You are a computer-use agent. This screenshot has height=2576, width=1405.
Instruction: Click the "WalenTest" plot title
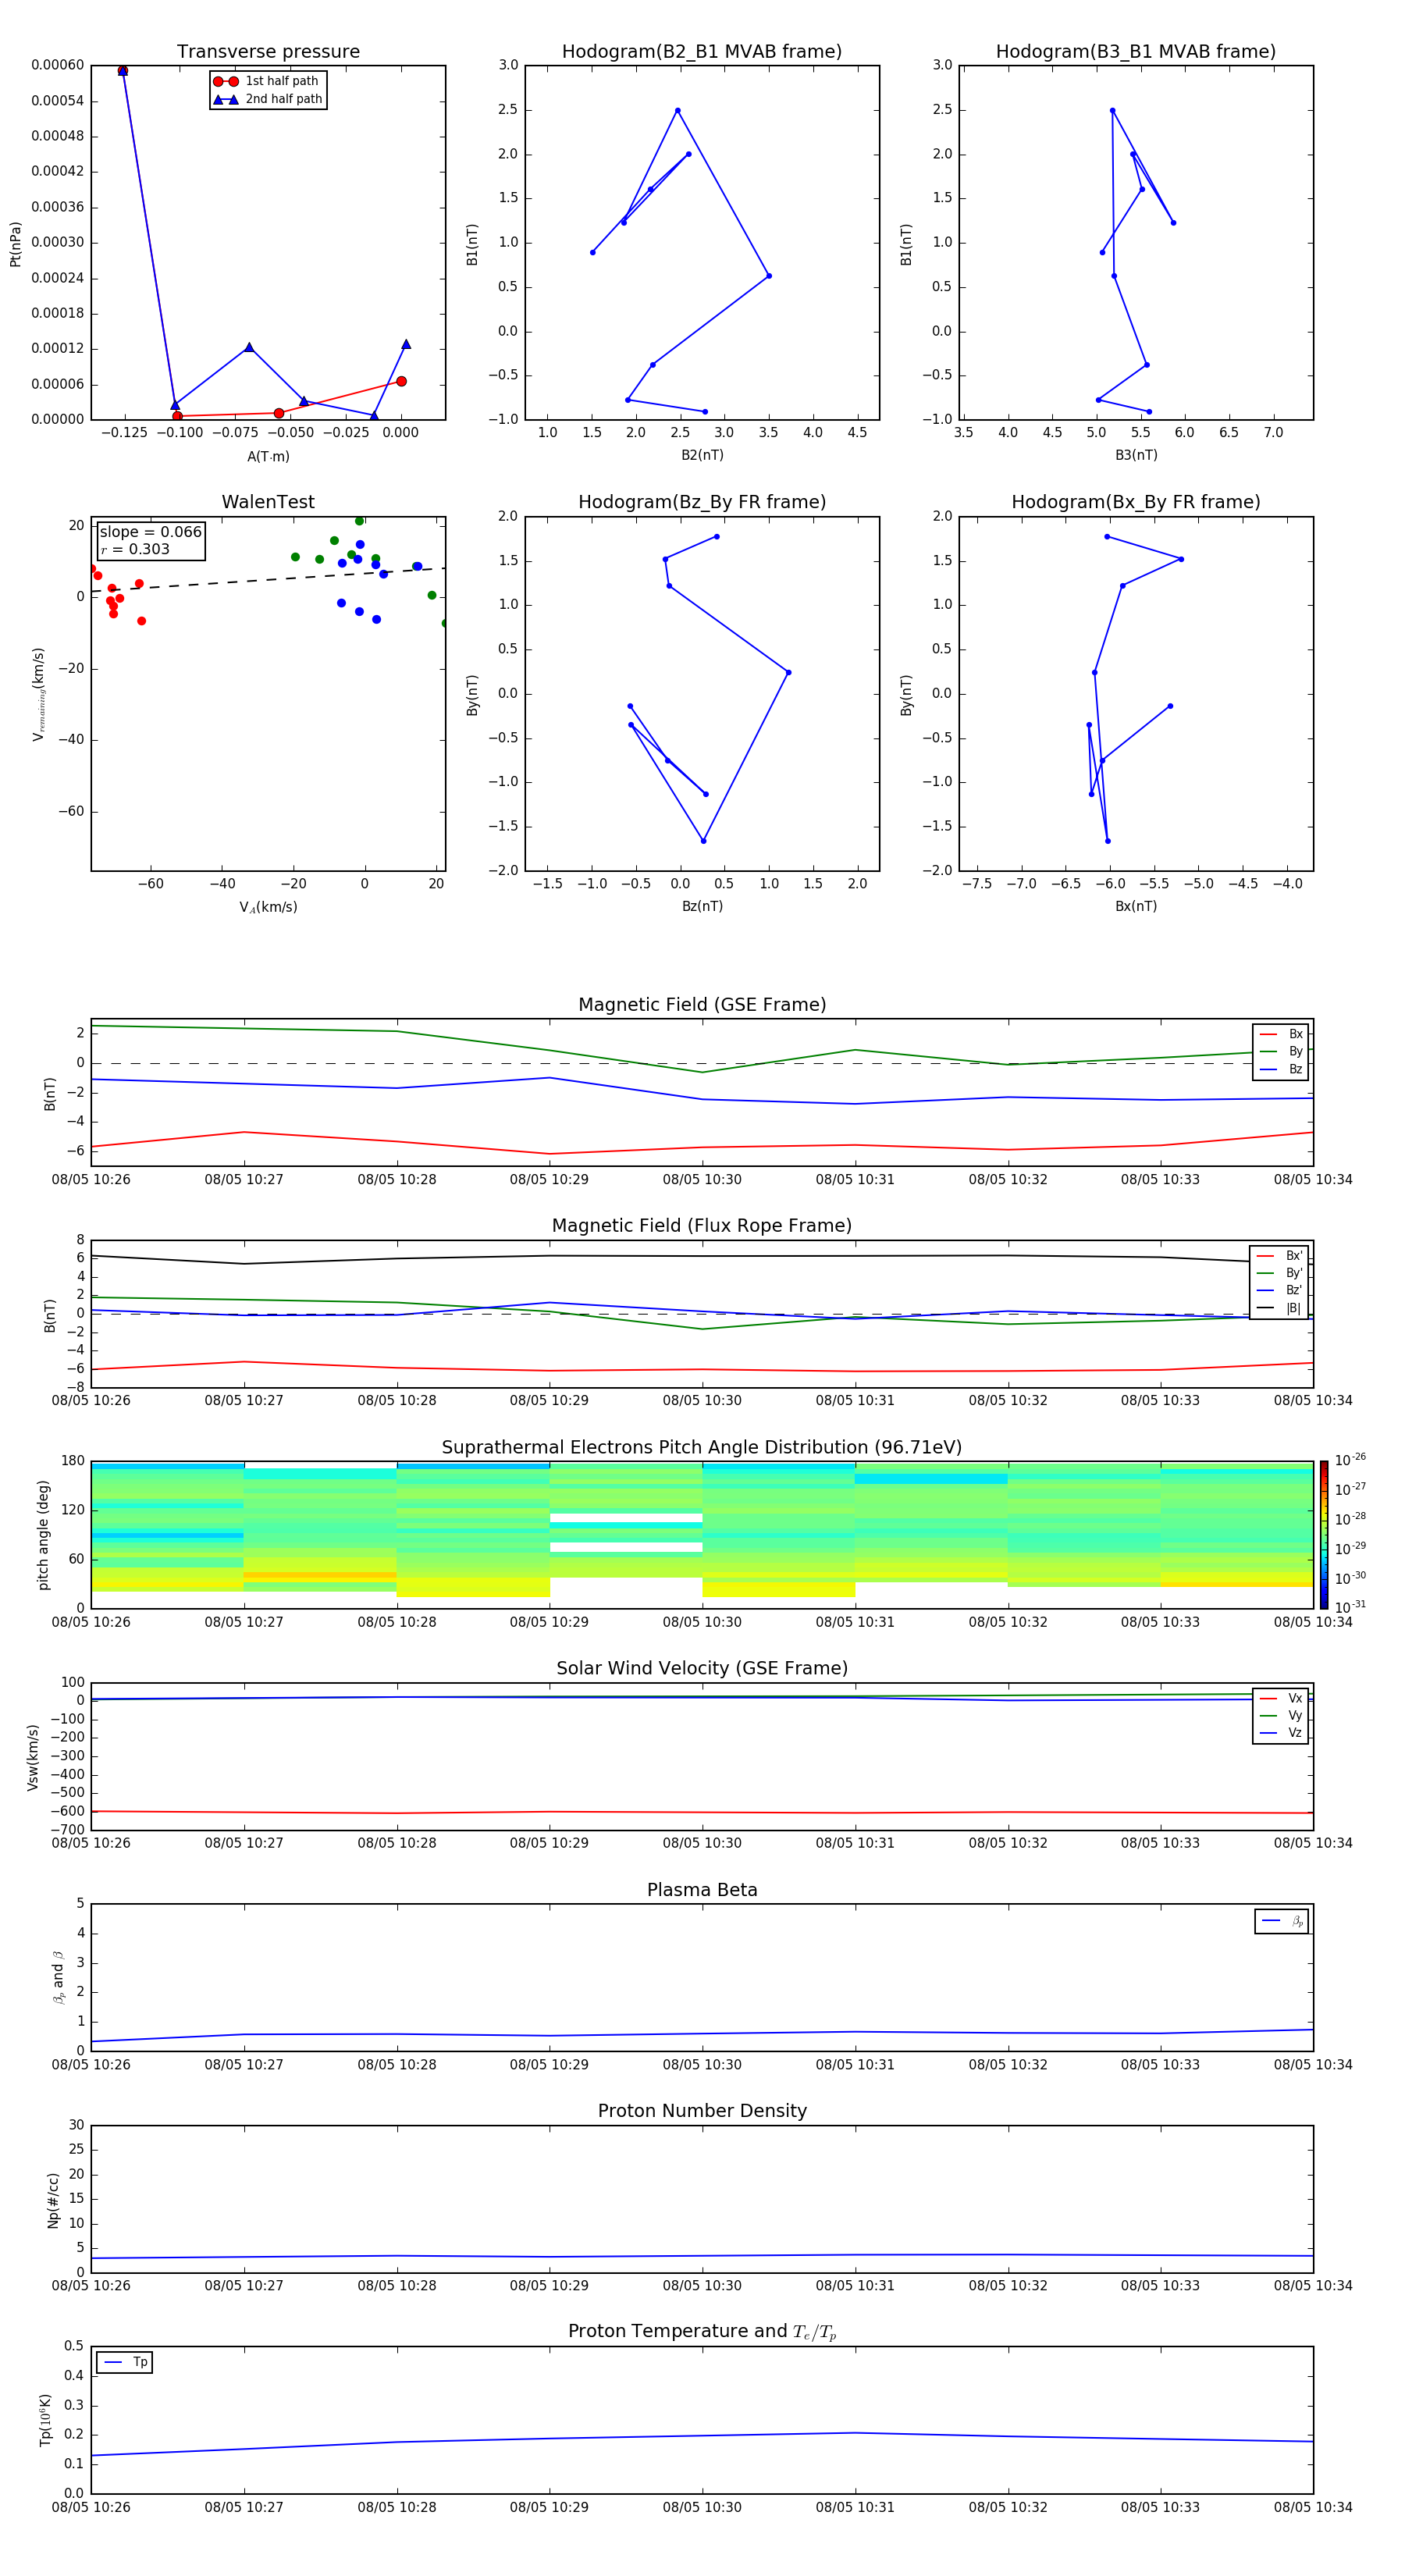tap(268, 502)
